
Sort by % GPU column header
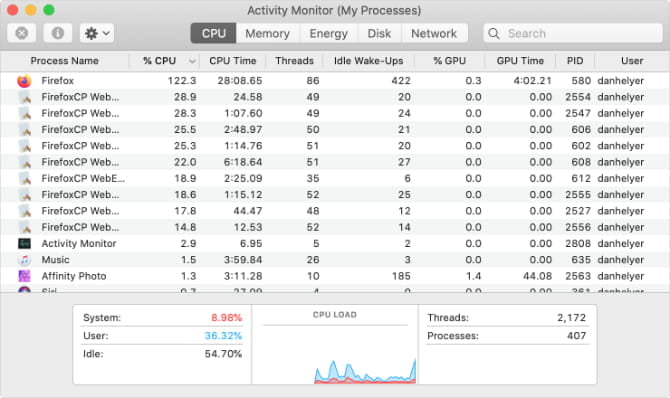(450, 61)
